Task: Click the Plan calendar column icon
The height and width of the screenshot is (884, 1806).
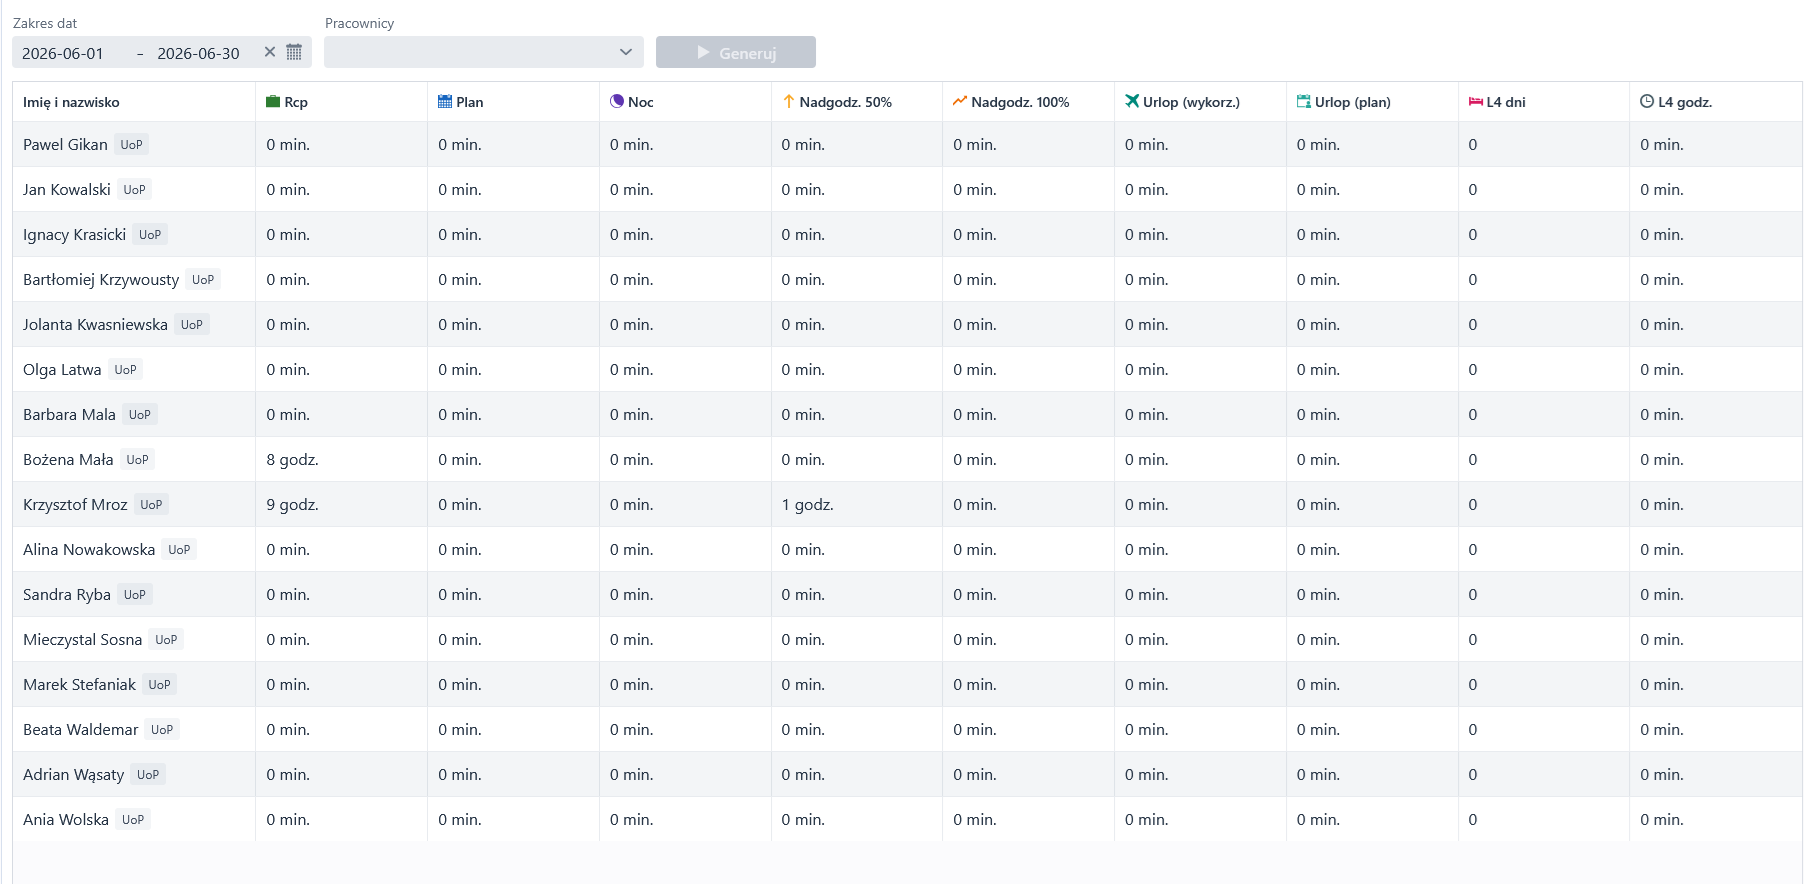Action: tap(445, 101)
